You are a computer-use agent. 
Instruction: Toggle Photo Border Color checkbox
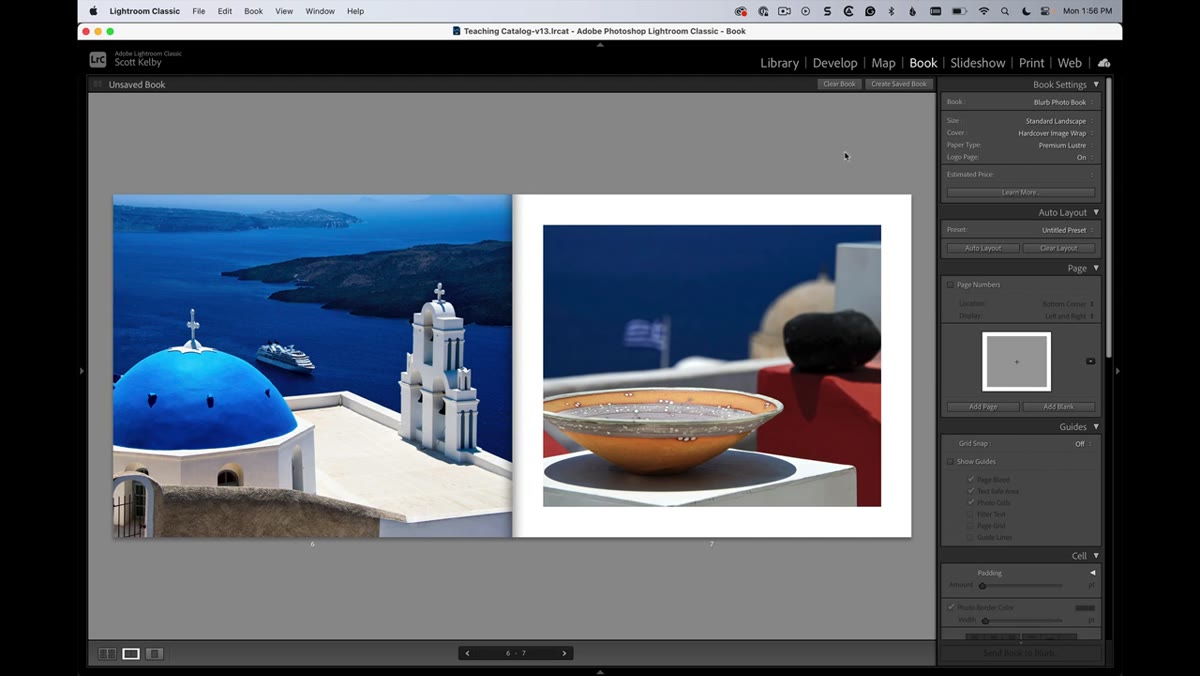950,608
